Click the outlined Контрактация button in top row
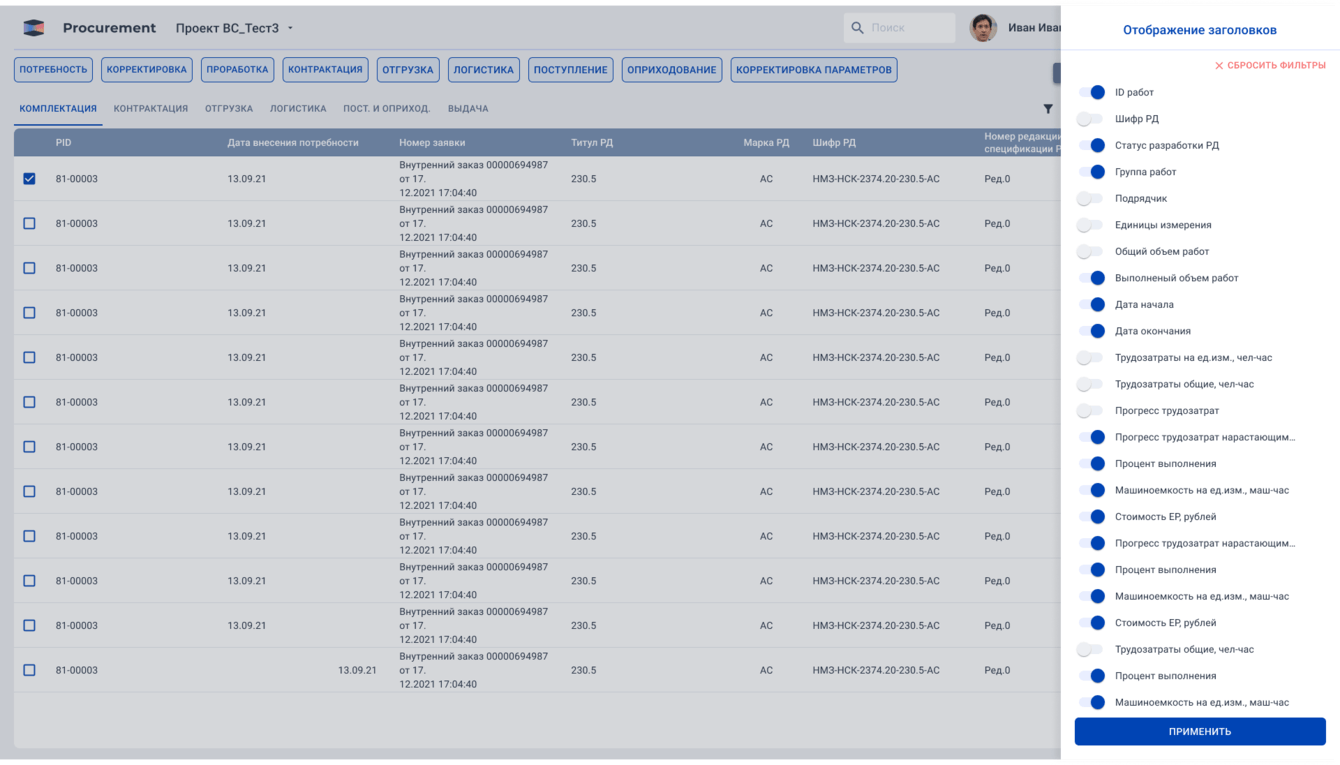The image size is (1340, 765). [326, 70]
